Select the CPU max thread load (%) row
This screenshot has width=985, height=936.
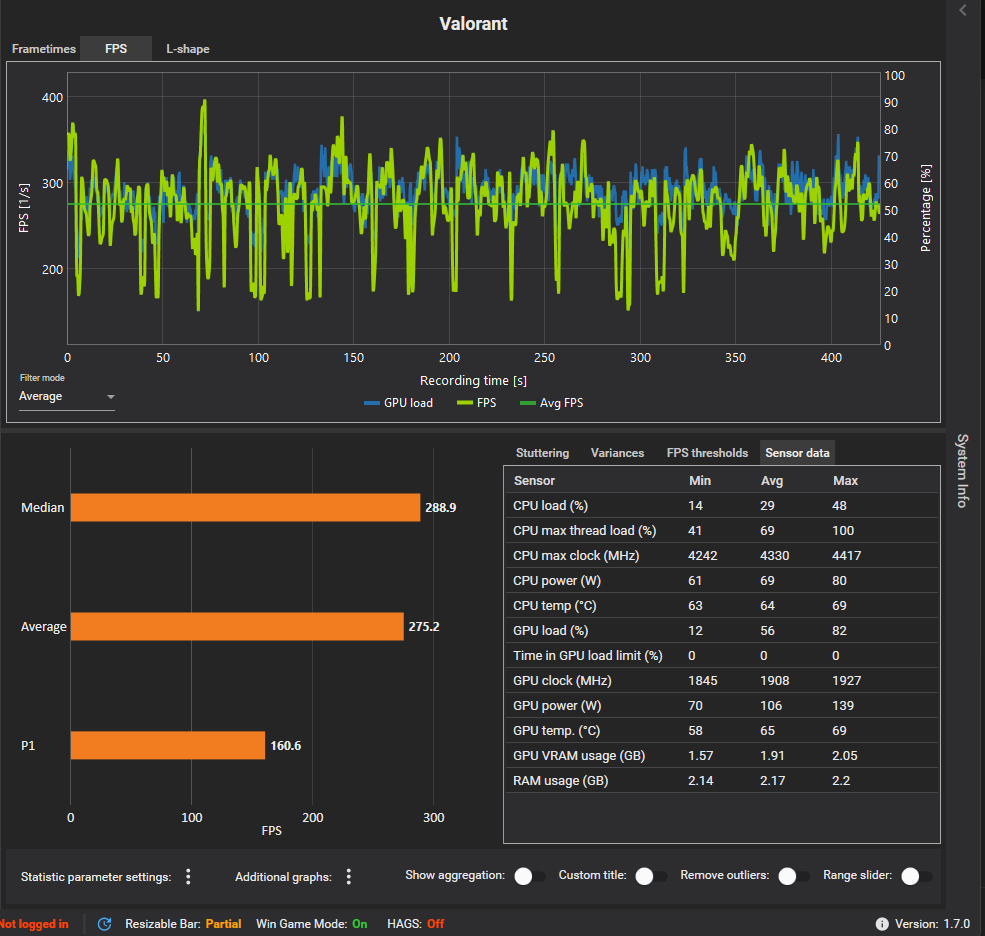[722, 531]
